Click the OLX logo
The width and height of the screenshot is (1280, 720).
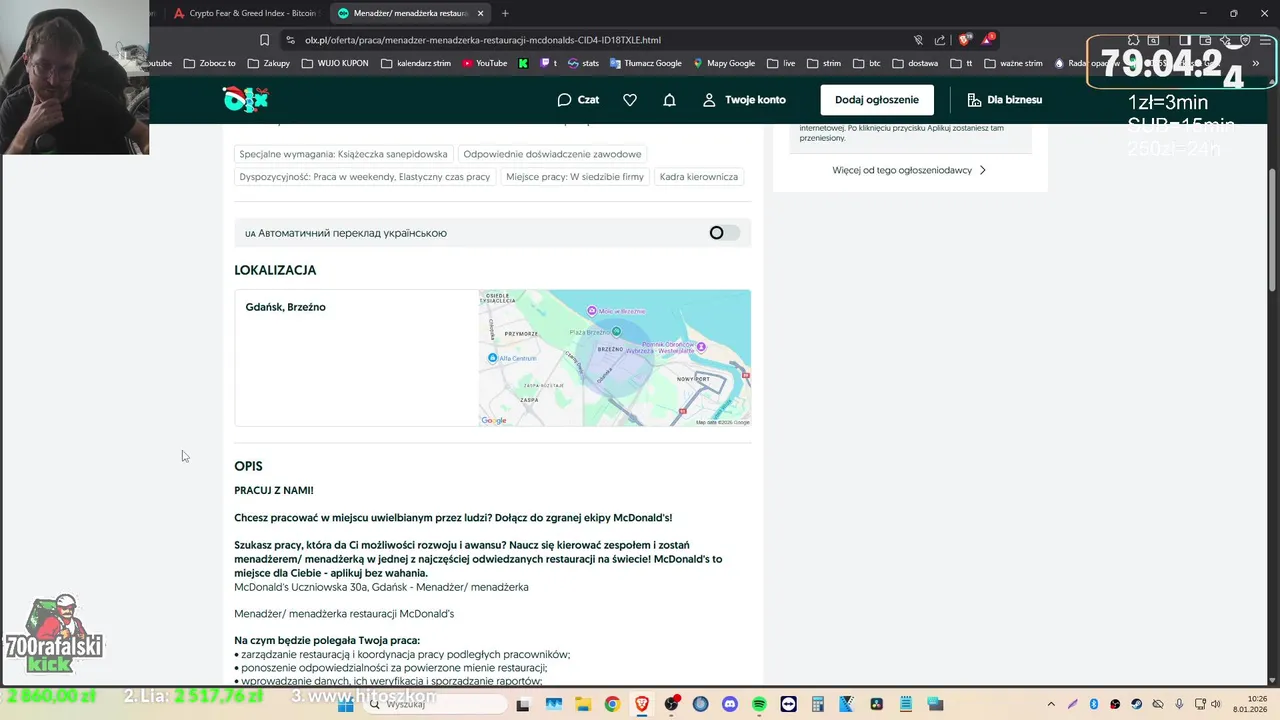coord(245,99)
